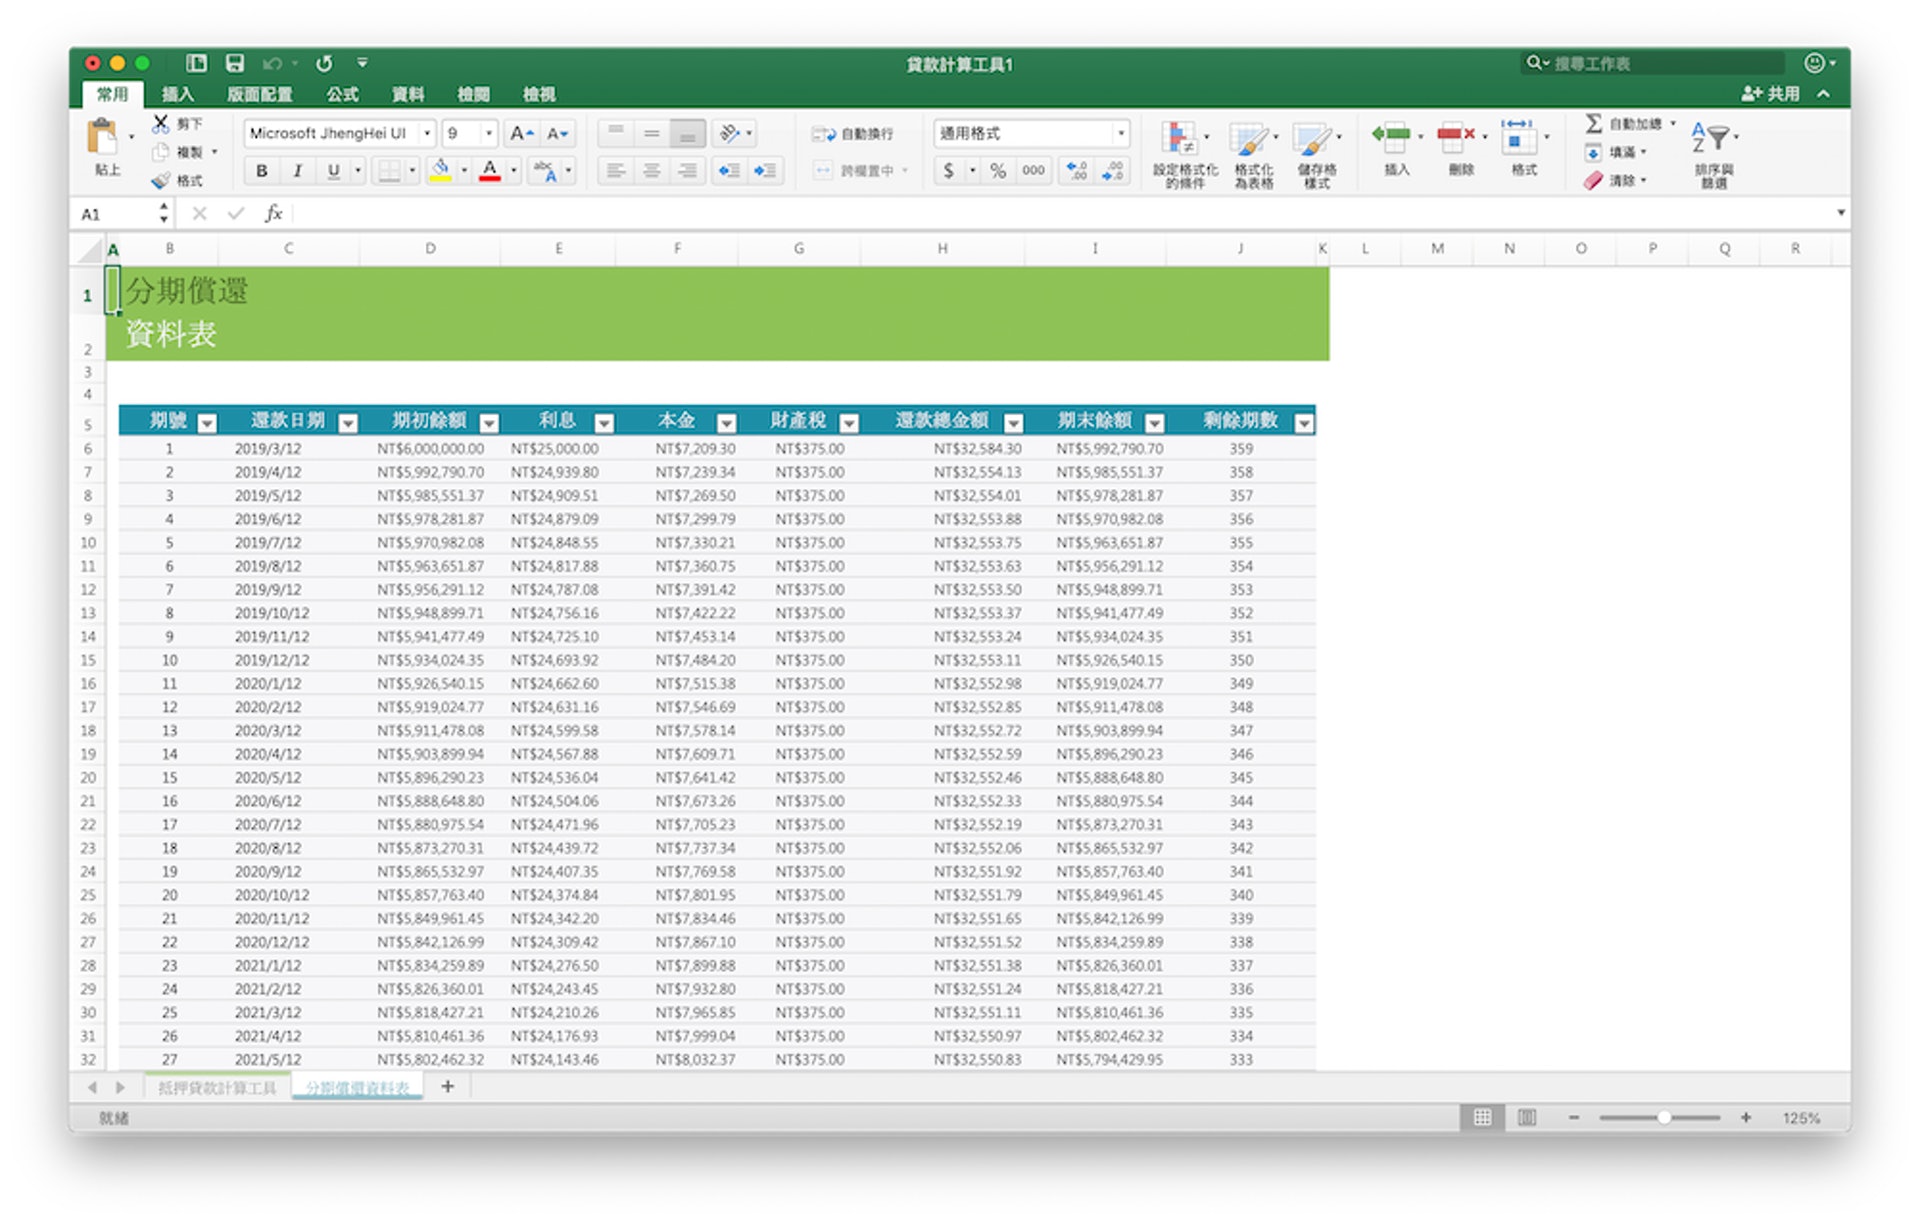1920x1223 pixels.
Task: Open filter dropdown for 利息 column
Action: coord(604,423)
